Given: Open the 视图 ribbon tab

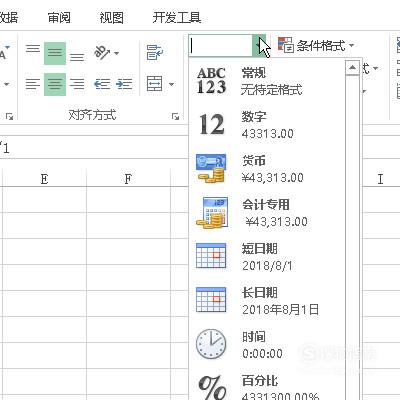Looking at the screenshot, I should click(112, 17).
